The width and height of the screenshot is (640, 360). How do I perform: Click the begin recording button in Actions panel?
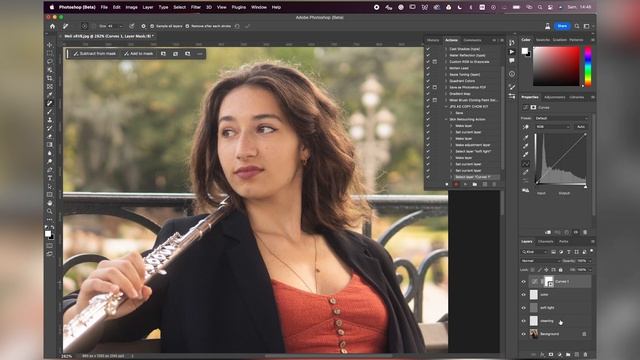[456, 184]
